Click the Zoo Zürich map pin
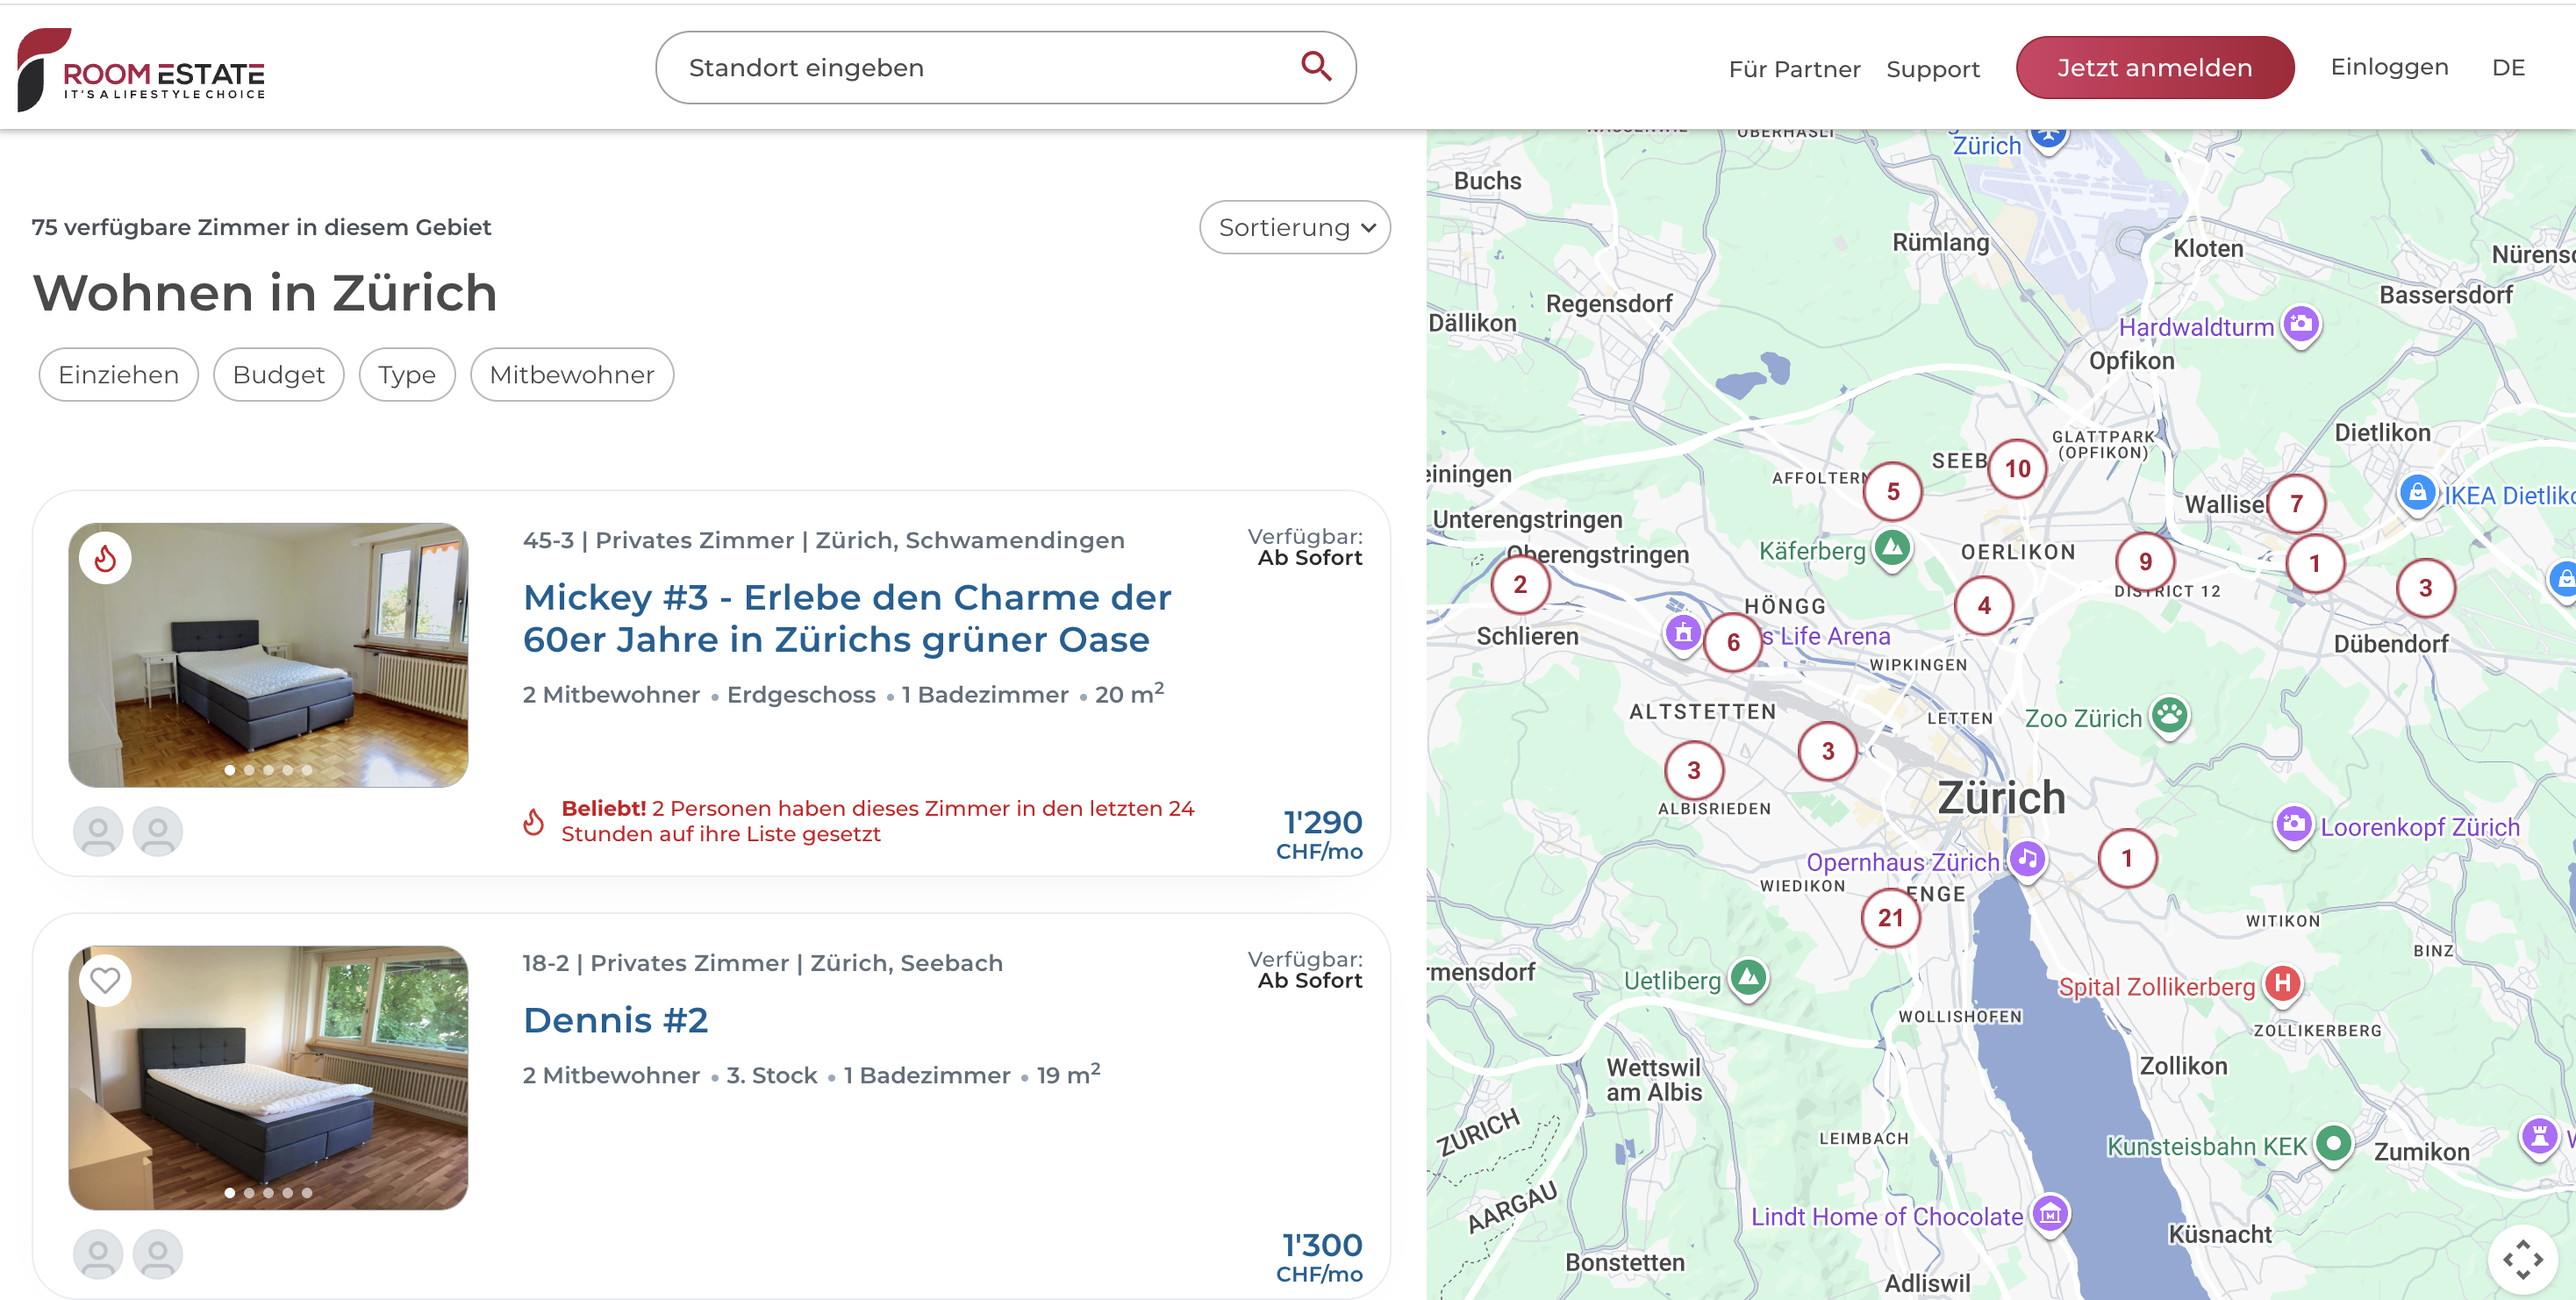The width and height of the screenshot is (2576, 1300). click(x=2169, y=716)
